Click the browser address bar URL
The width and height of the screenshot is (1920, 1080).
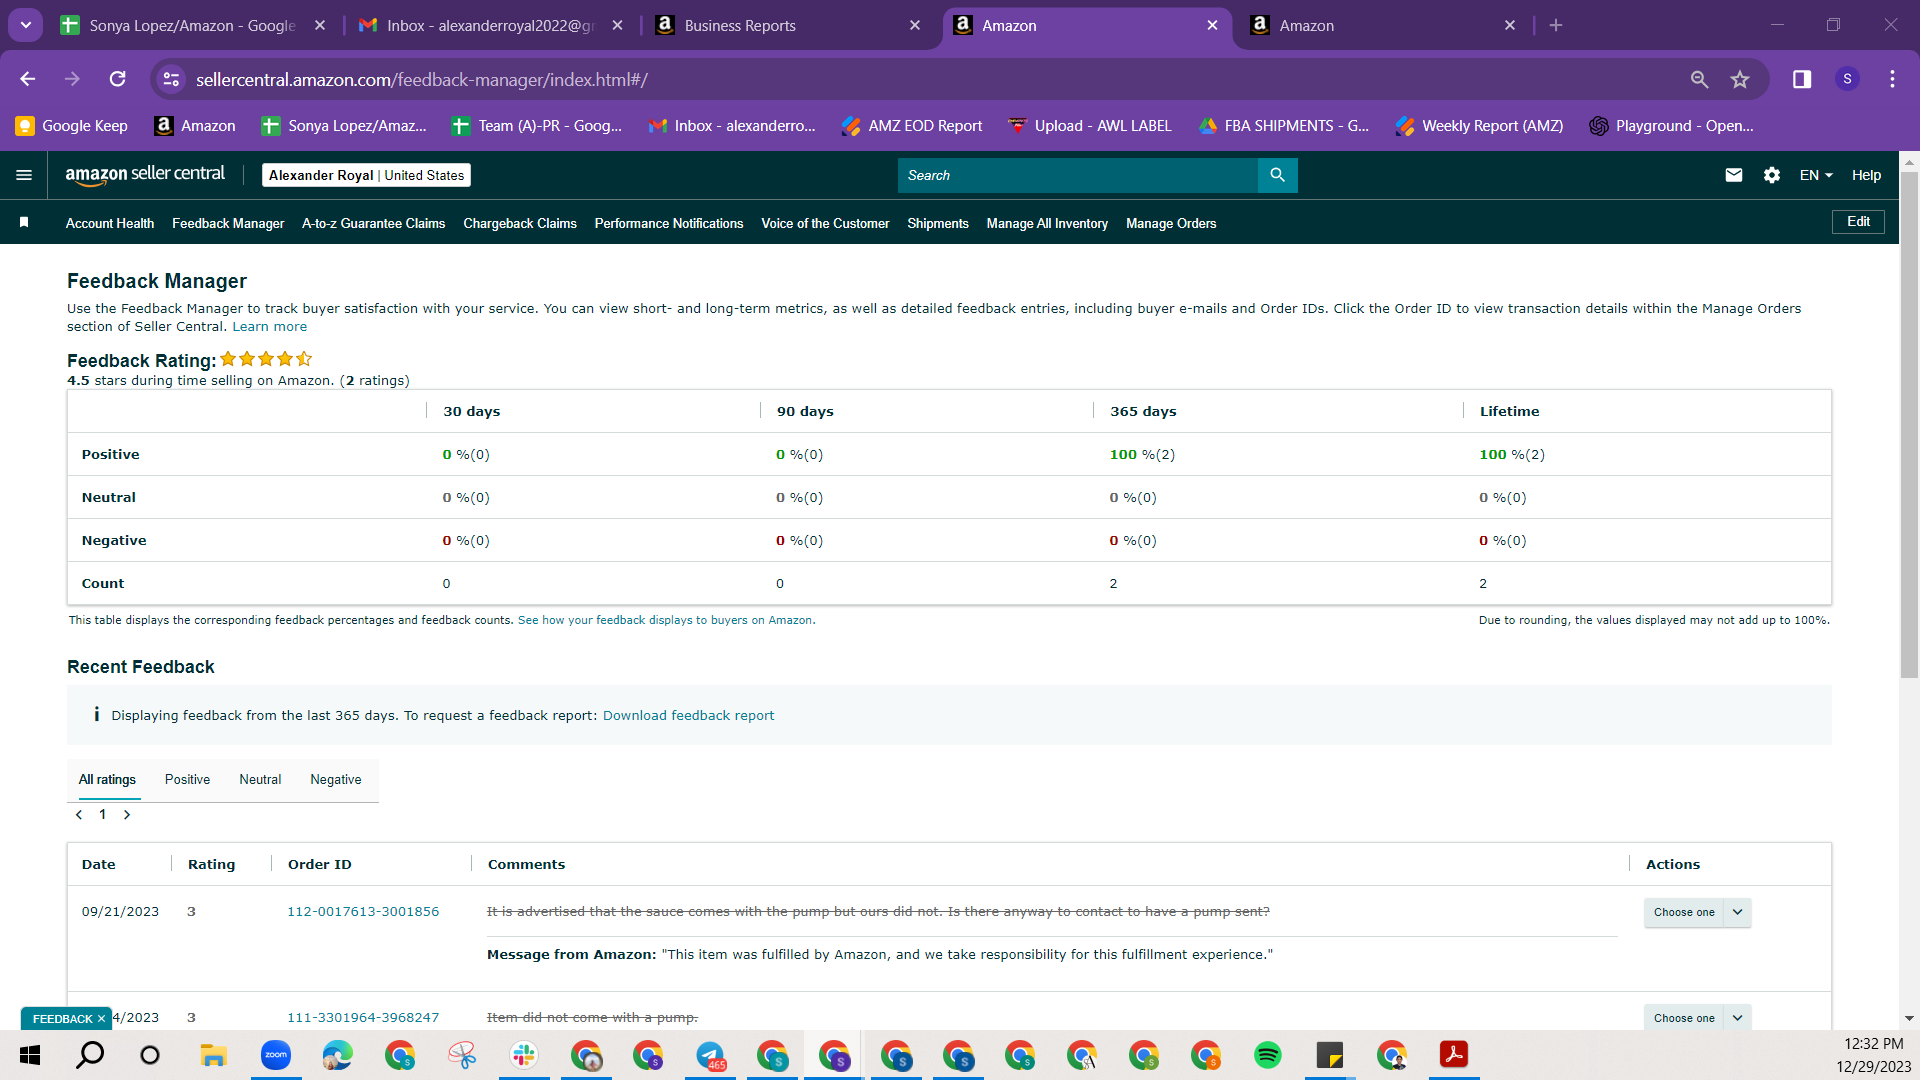click(421, 79)
